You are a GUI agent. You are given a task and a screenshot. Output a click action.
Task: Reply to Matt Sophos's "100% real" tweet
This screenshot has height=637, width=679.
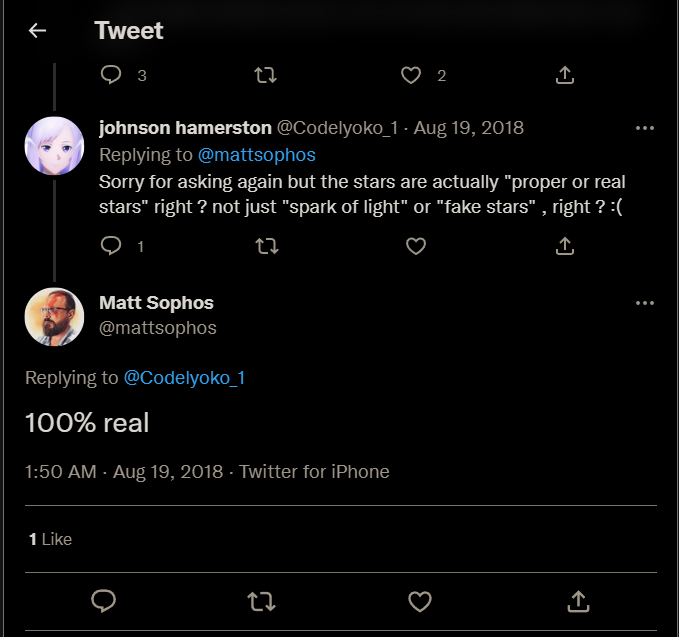104,601
